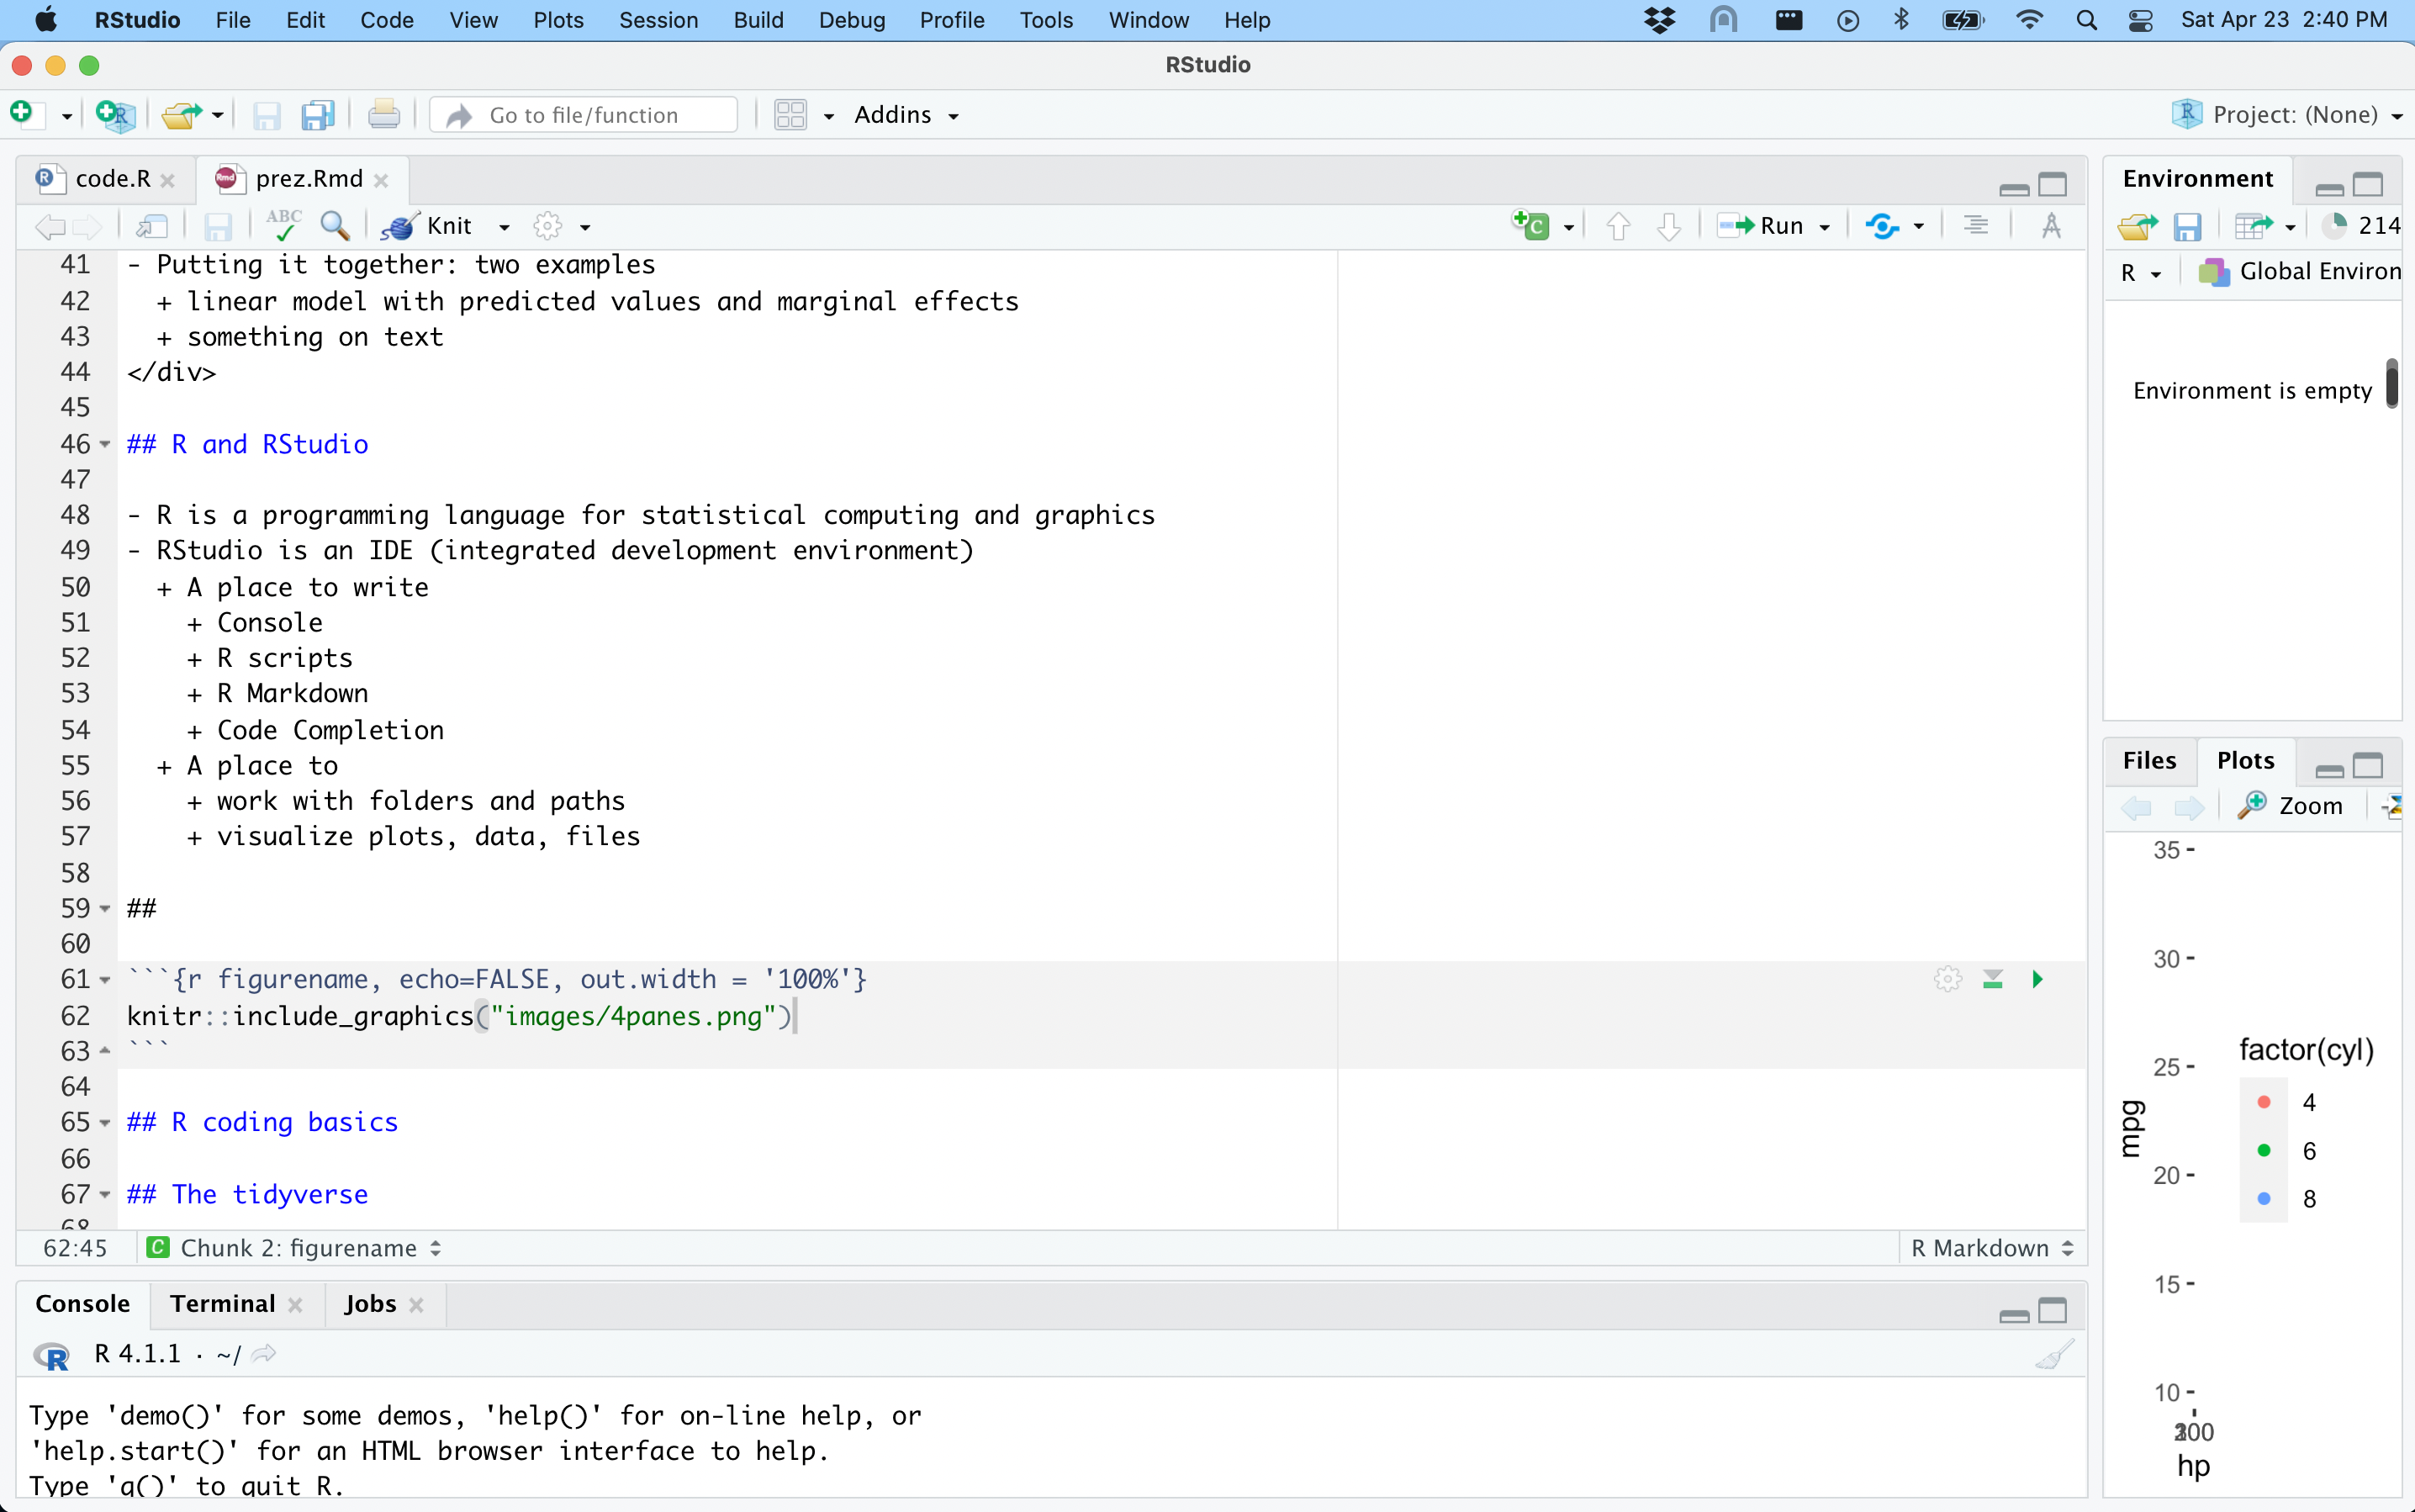Fold the code chunk at line 61
Viewport: 2415px width, 1512px height.
coord(105,980)
